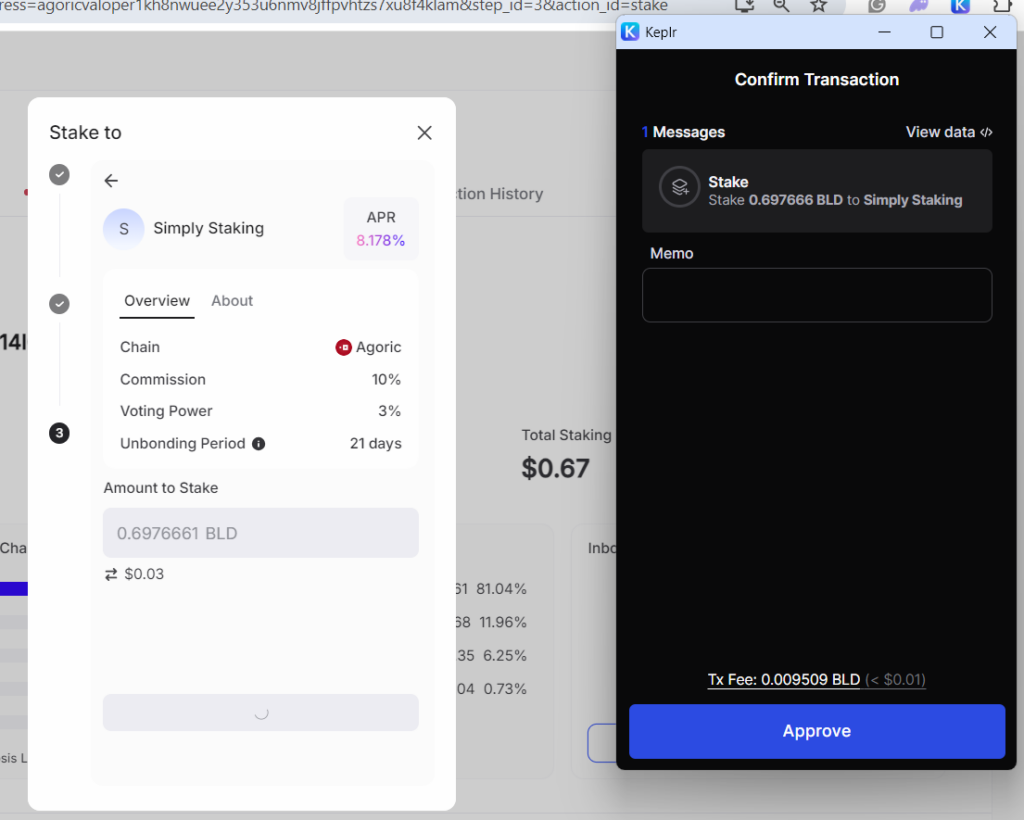
Task: Click the Stake message icon in Keplr
Action: click(x=680, y=187)
